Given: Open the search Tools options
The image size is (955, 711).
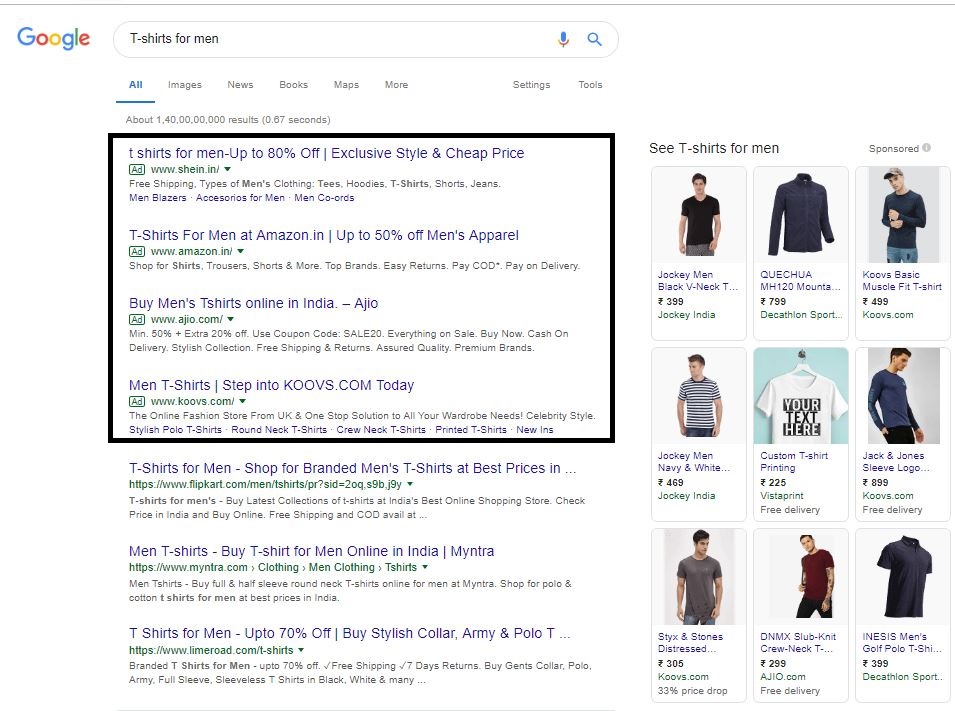Looking at the screenshot, I should (x=590, y=85).
